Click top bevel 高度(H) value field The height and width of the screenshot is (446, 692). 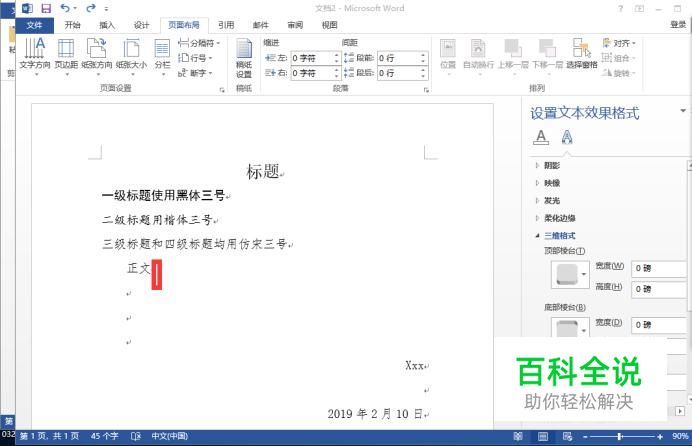click(x=659, y=289)
